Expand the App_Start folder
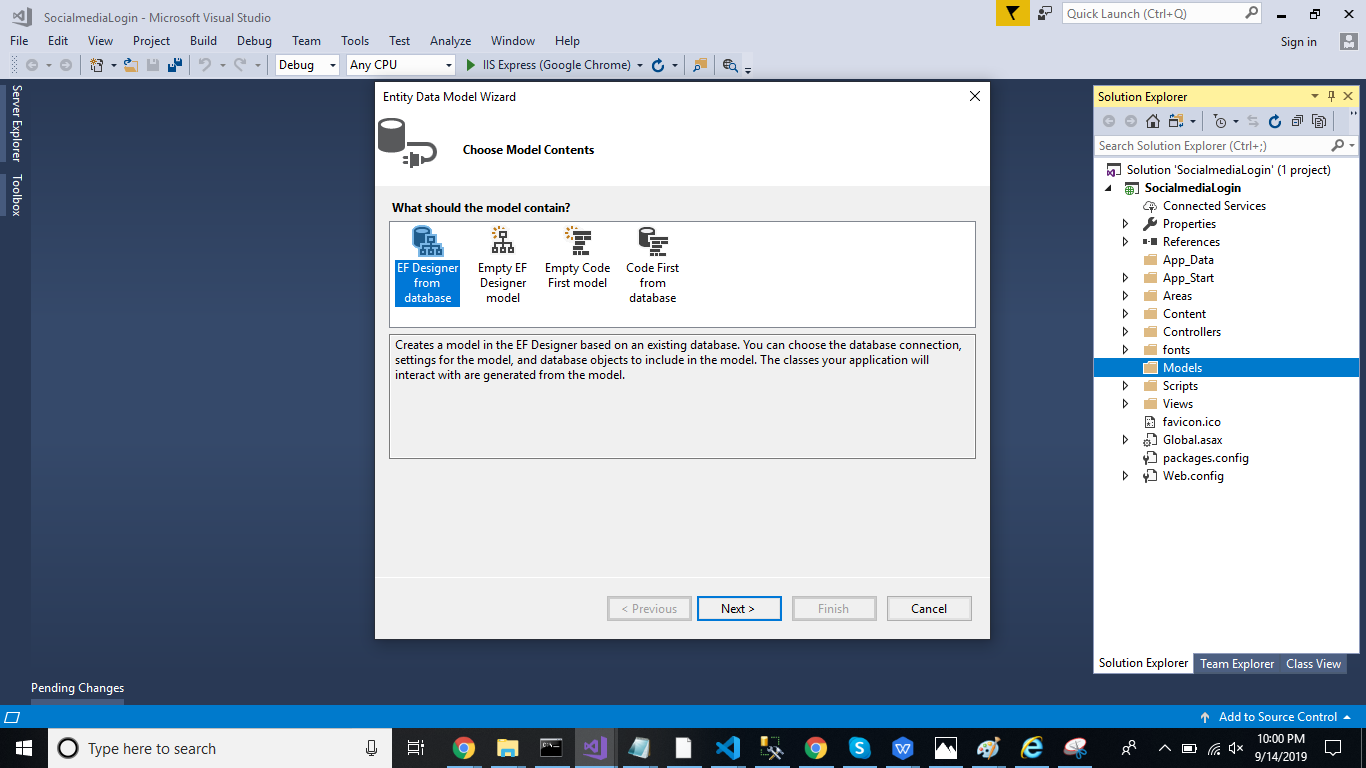Viewport: 1366px width, 768px height. [1126, 278]
